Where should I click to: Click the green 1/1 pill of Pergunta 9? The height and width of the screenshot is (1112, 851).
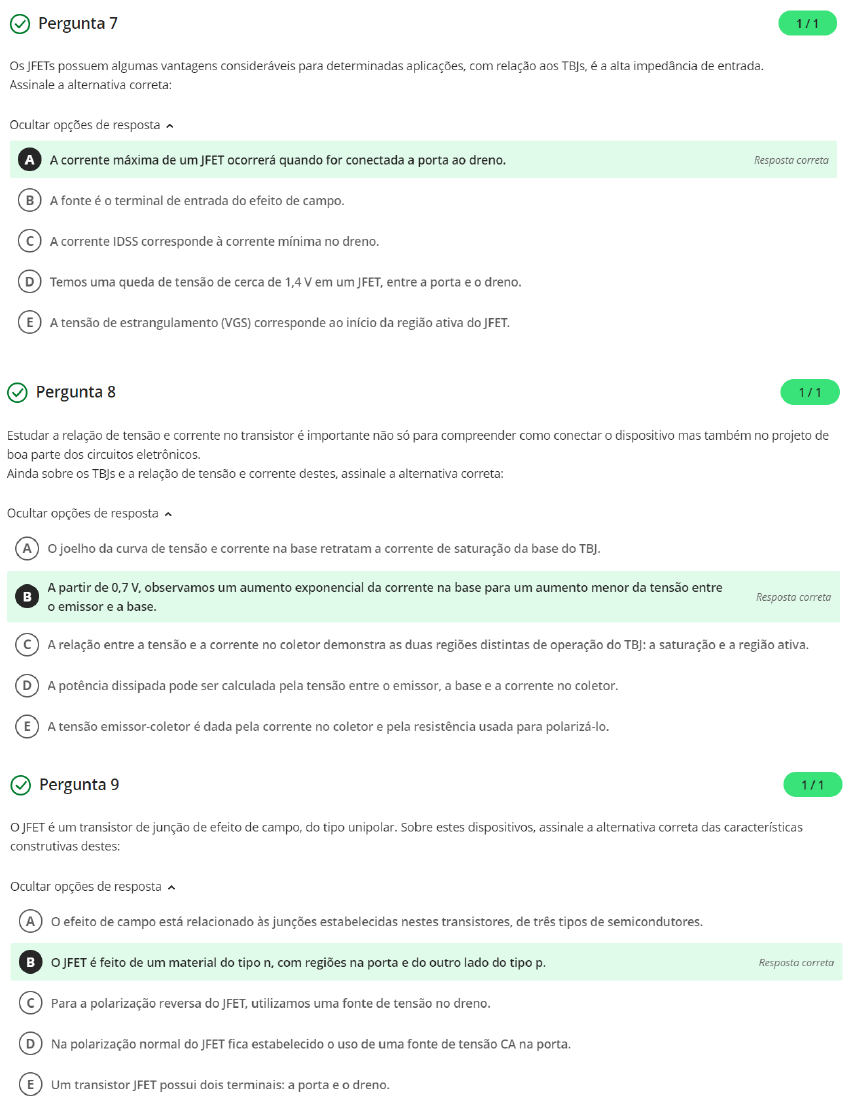tap(812, 784)
